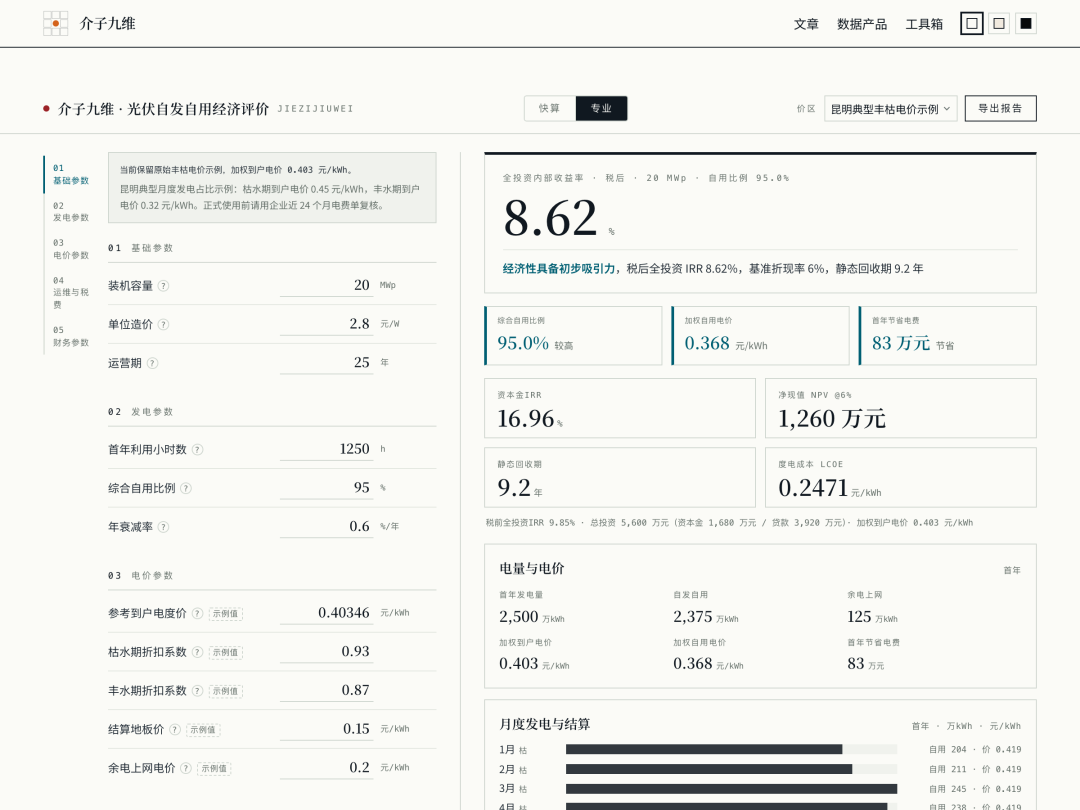
Task: Open 工具箱 in top navigation
Action: pyautogui.click(x=924, y=24)
